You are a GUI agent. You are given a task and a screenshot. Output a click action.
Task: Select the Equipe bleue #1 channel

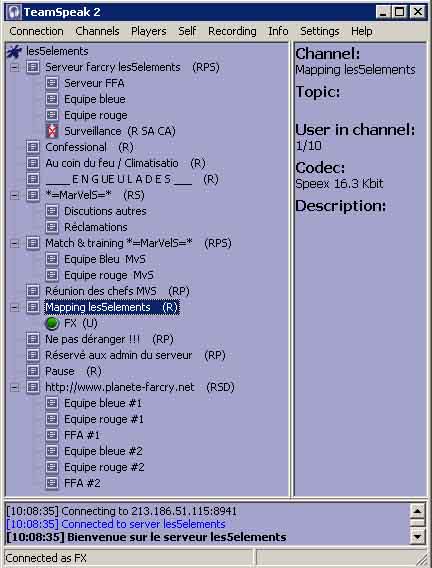[x=103, y=403]
